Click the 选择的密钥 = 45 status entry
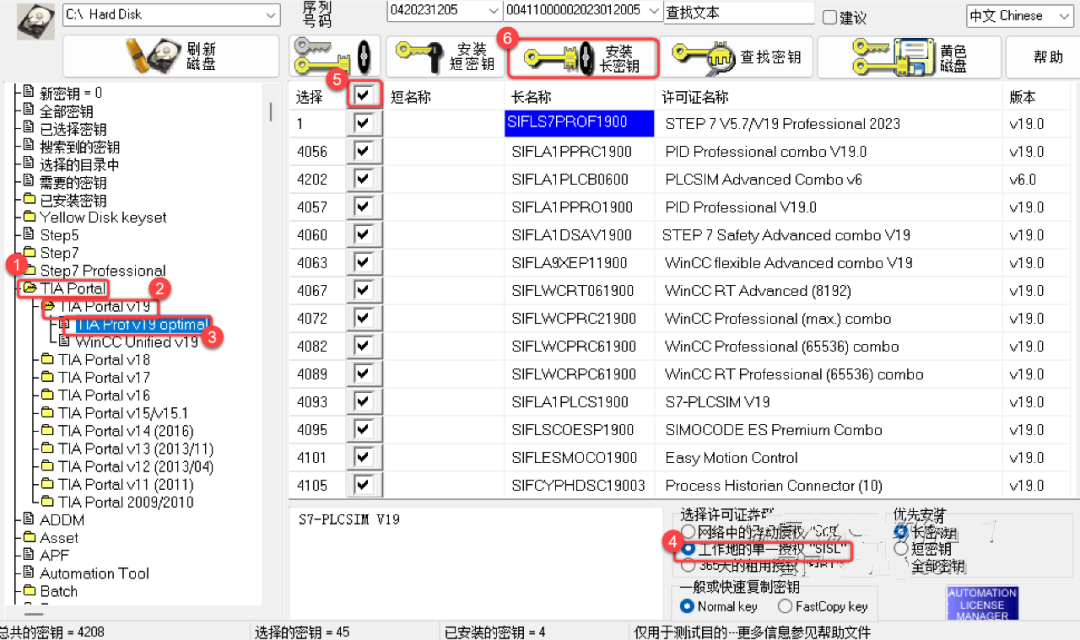Image resolution: width=1080 pixels, height=640 pixels. pyautogui.click(x=302, y=632)
